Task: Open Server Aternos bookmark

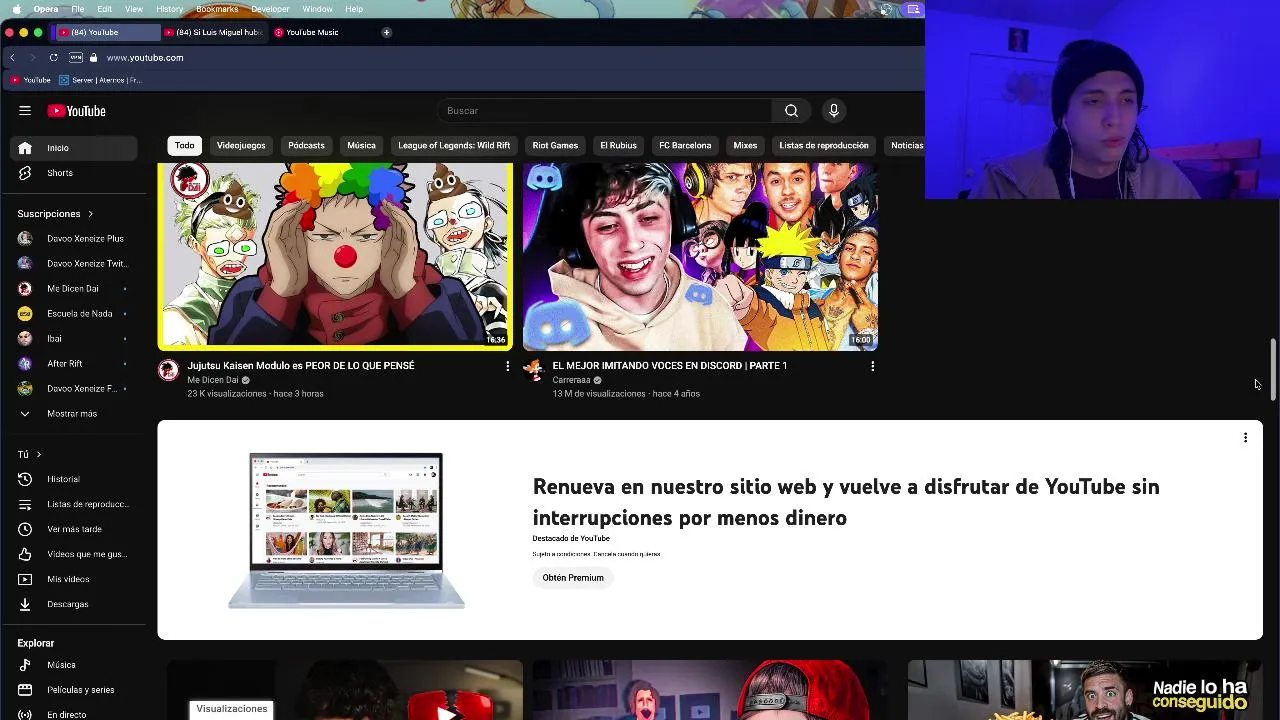Action: click(x=100, y=80)
